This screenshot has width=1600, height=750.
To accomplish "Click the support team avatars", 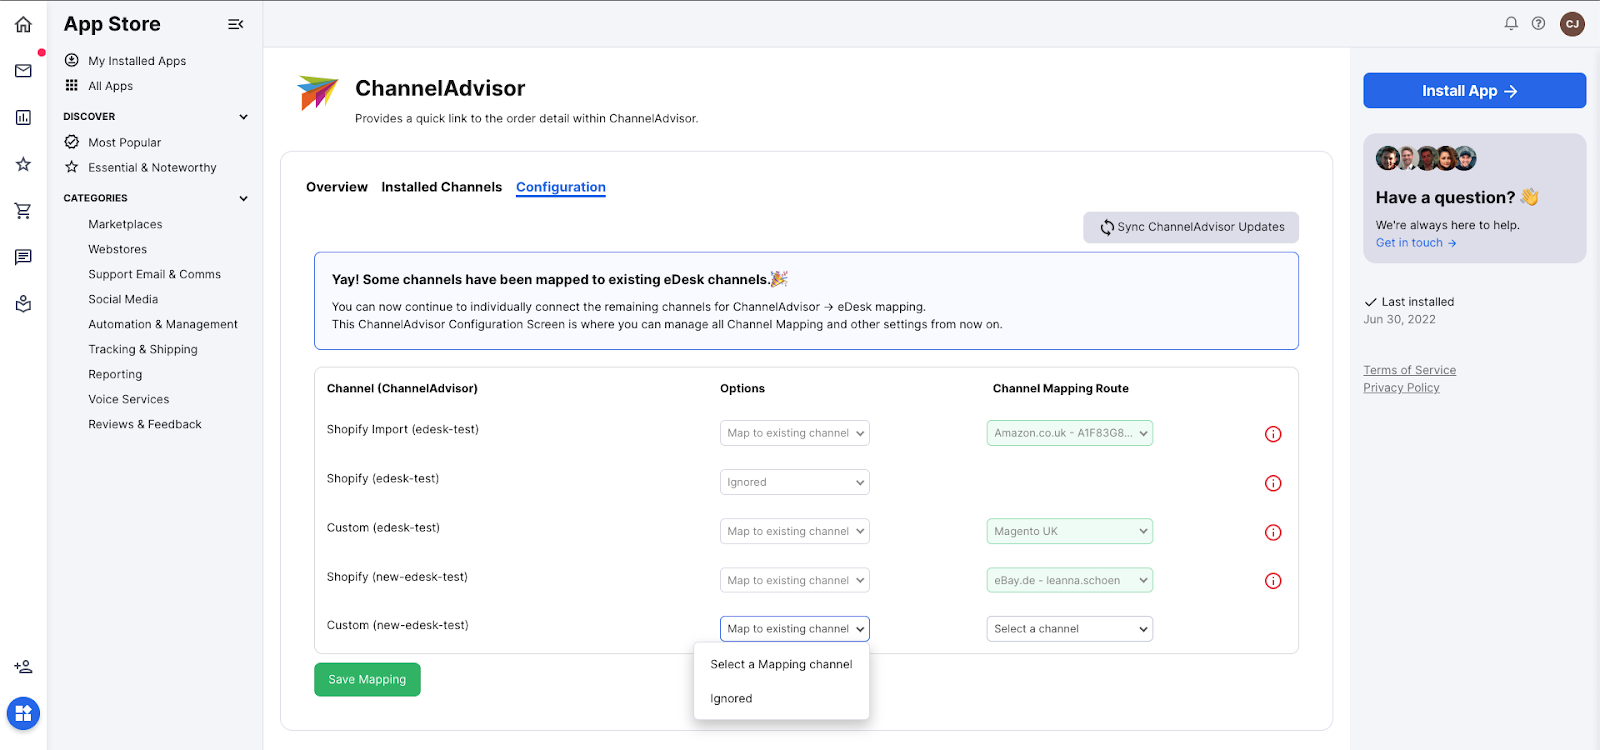I will point(1426,158).
